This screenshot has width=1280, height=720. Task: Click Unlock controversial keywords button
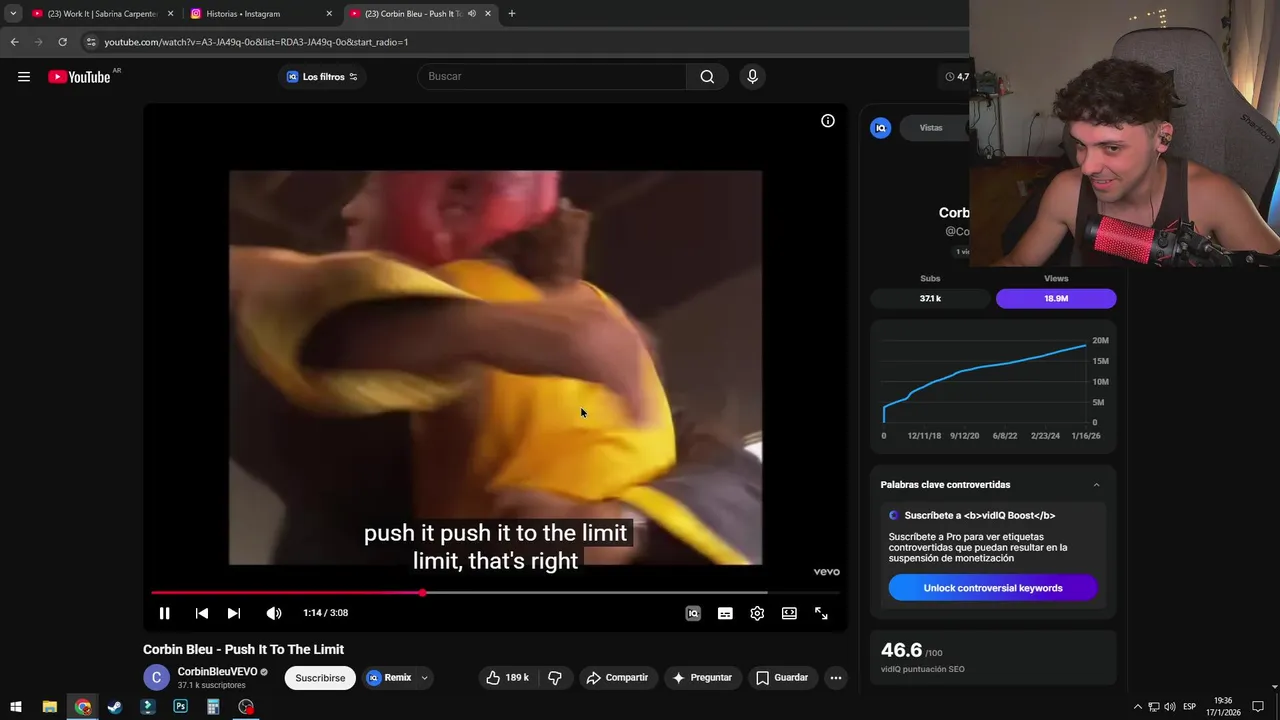(993, 588)
